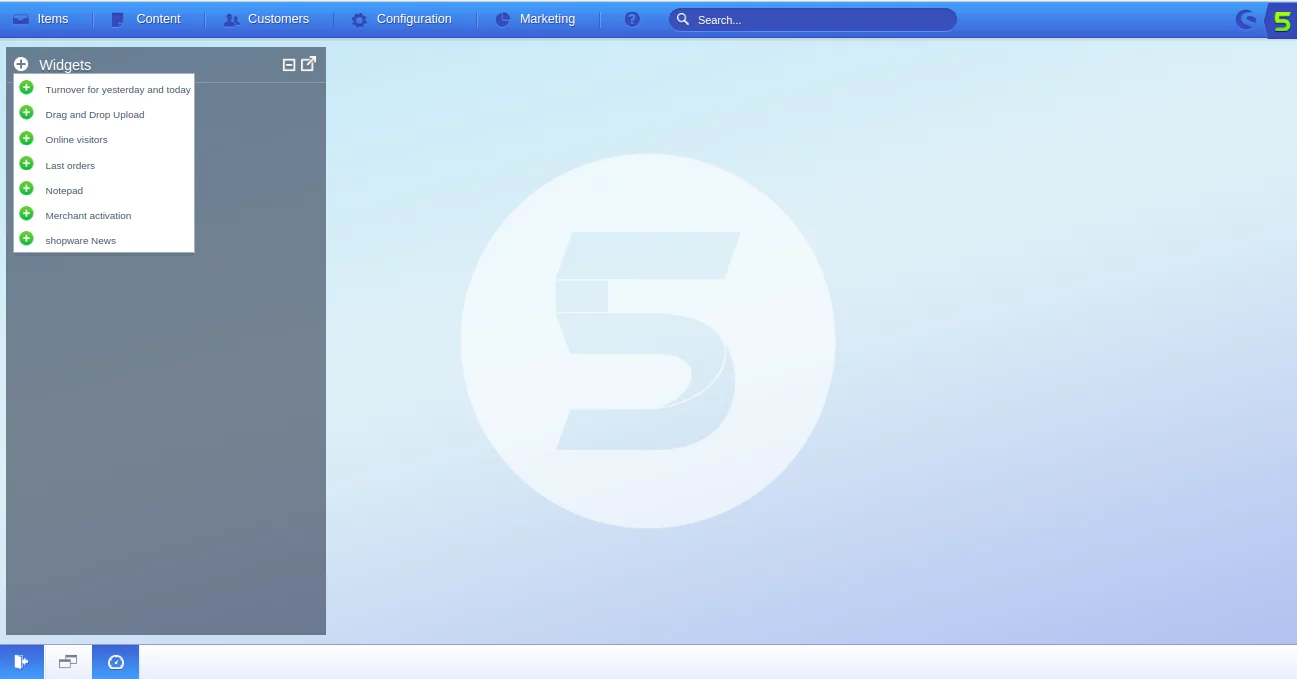
Task: Click the magnifier icon in the search box
Action: [683, 19]
